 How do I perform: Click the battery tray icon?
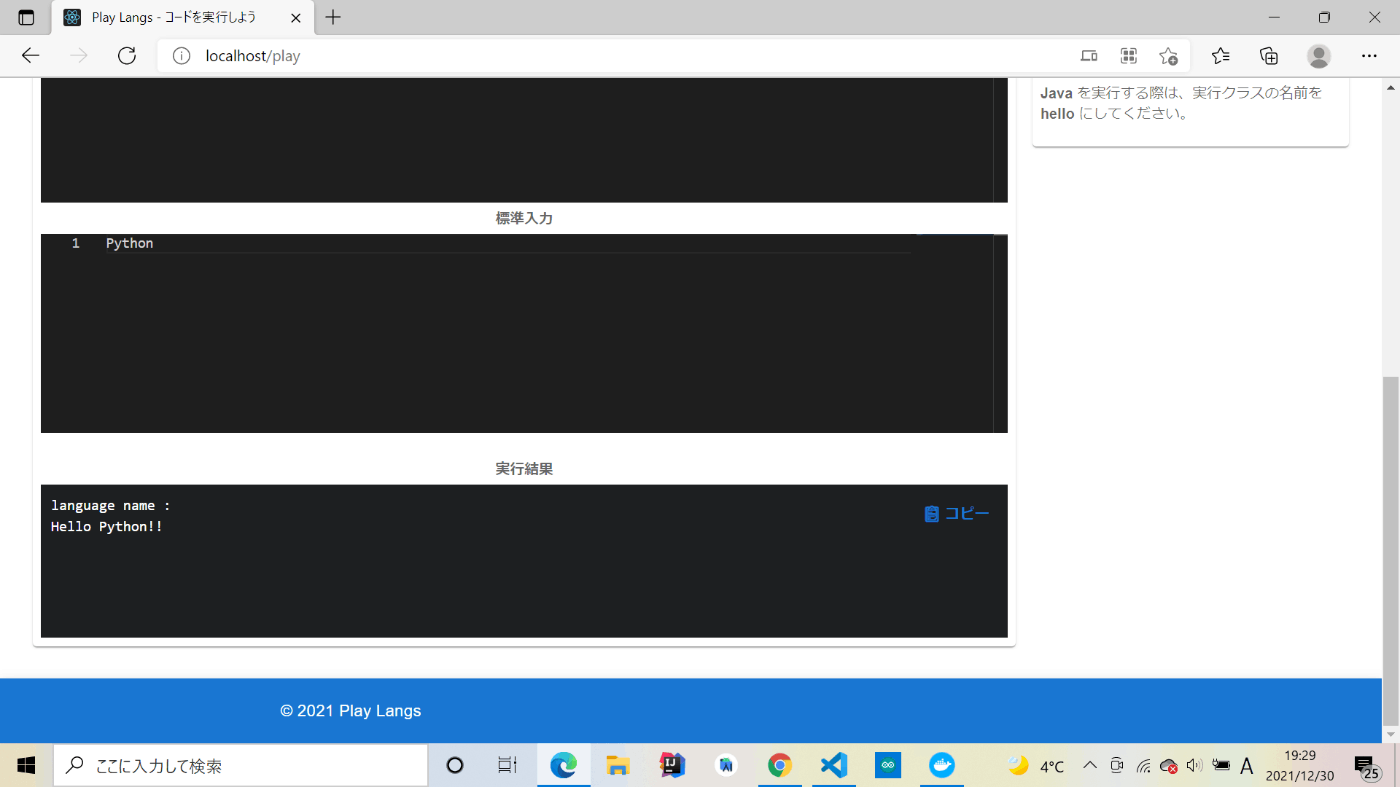[x=1220, y=766]
